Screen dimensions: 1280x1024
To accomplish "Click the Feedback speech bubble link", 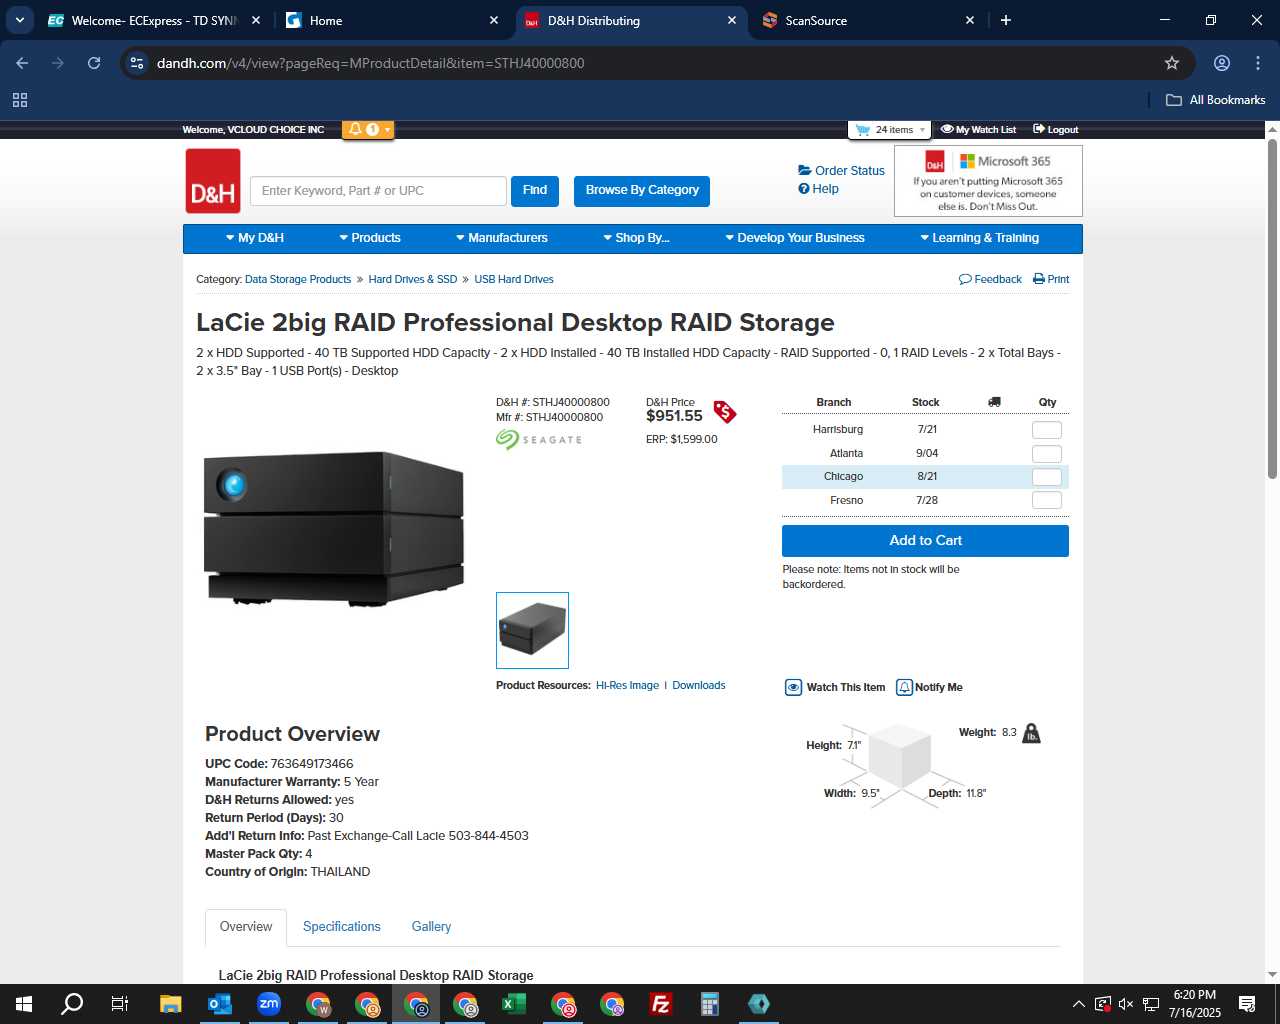I will [x=990, y=279].
